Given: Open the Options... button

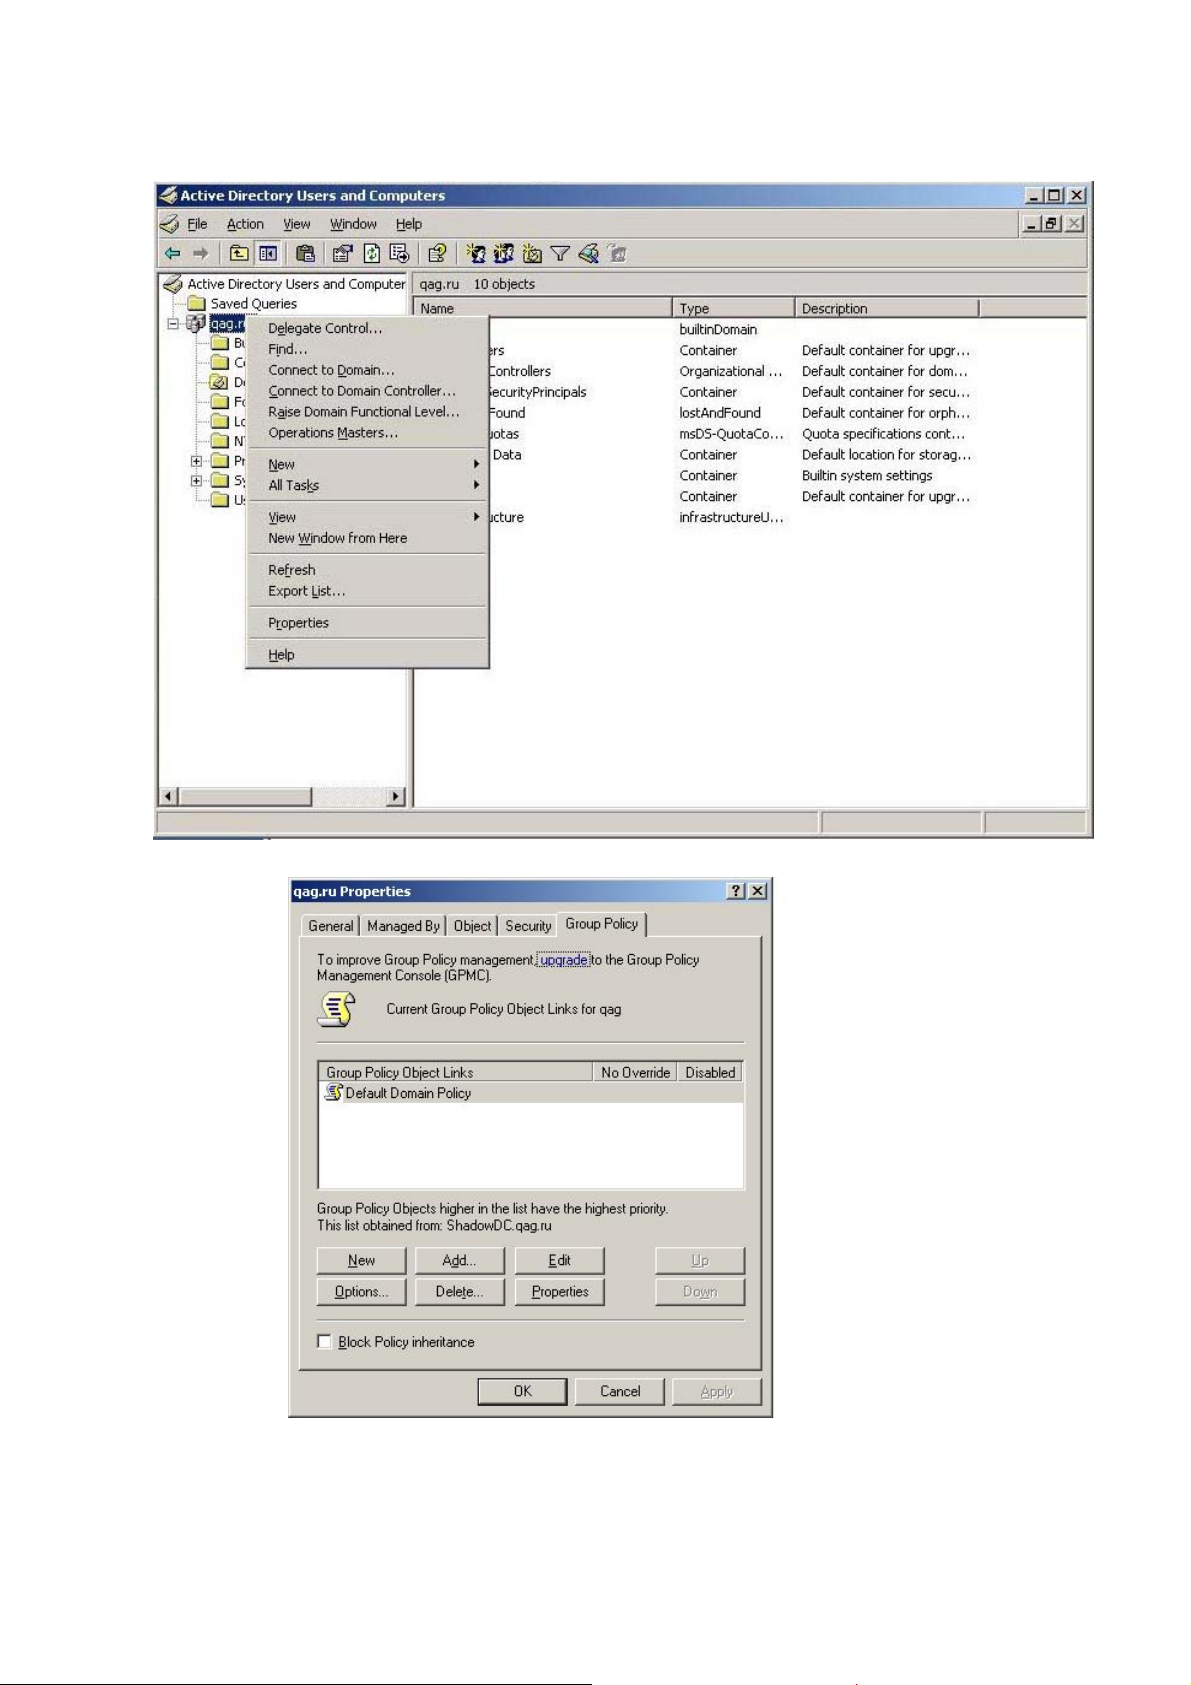Looking at the screenshot, I should coord(361,1291).
